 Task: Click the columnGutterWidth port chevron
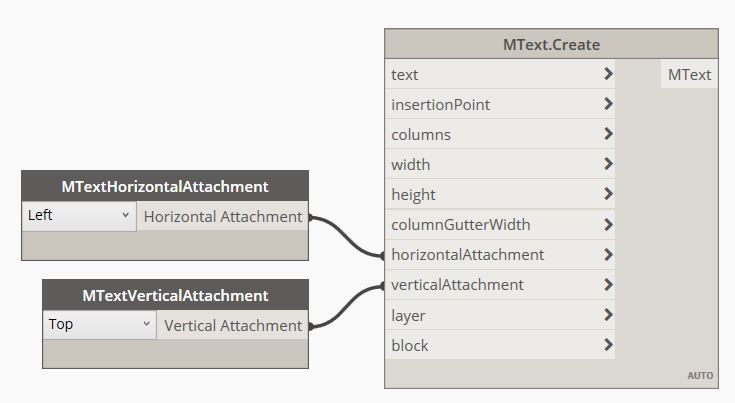(608, 224)
